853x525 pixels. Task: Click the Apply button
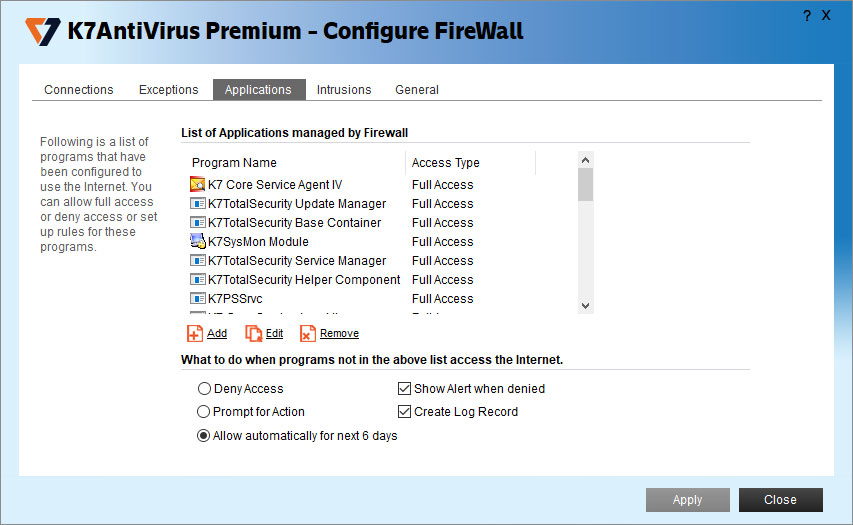[688, 499]
